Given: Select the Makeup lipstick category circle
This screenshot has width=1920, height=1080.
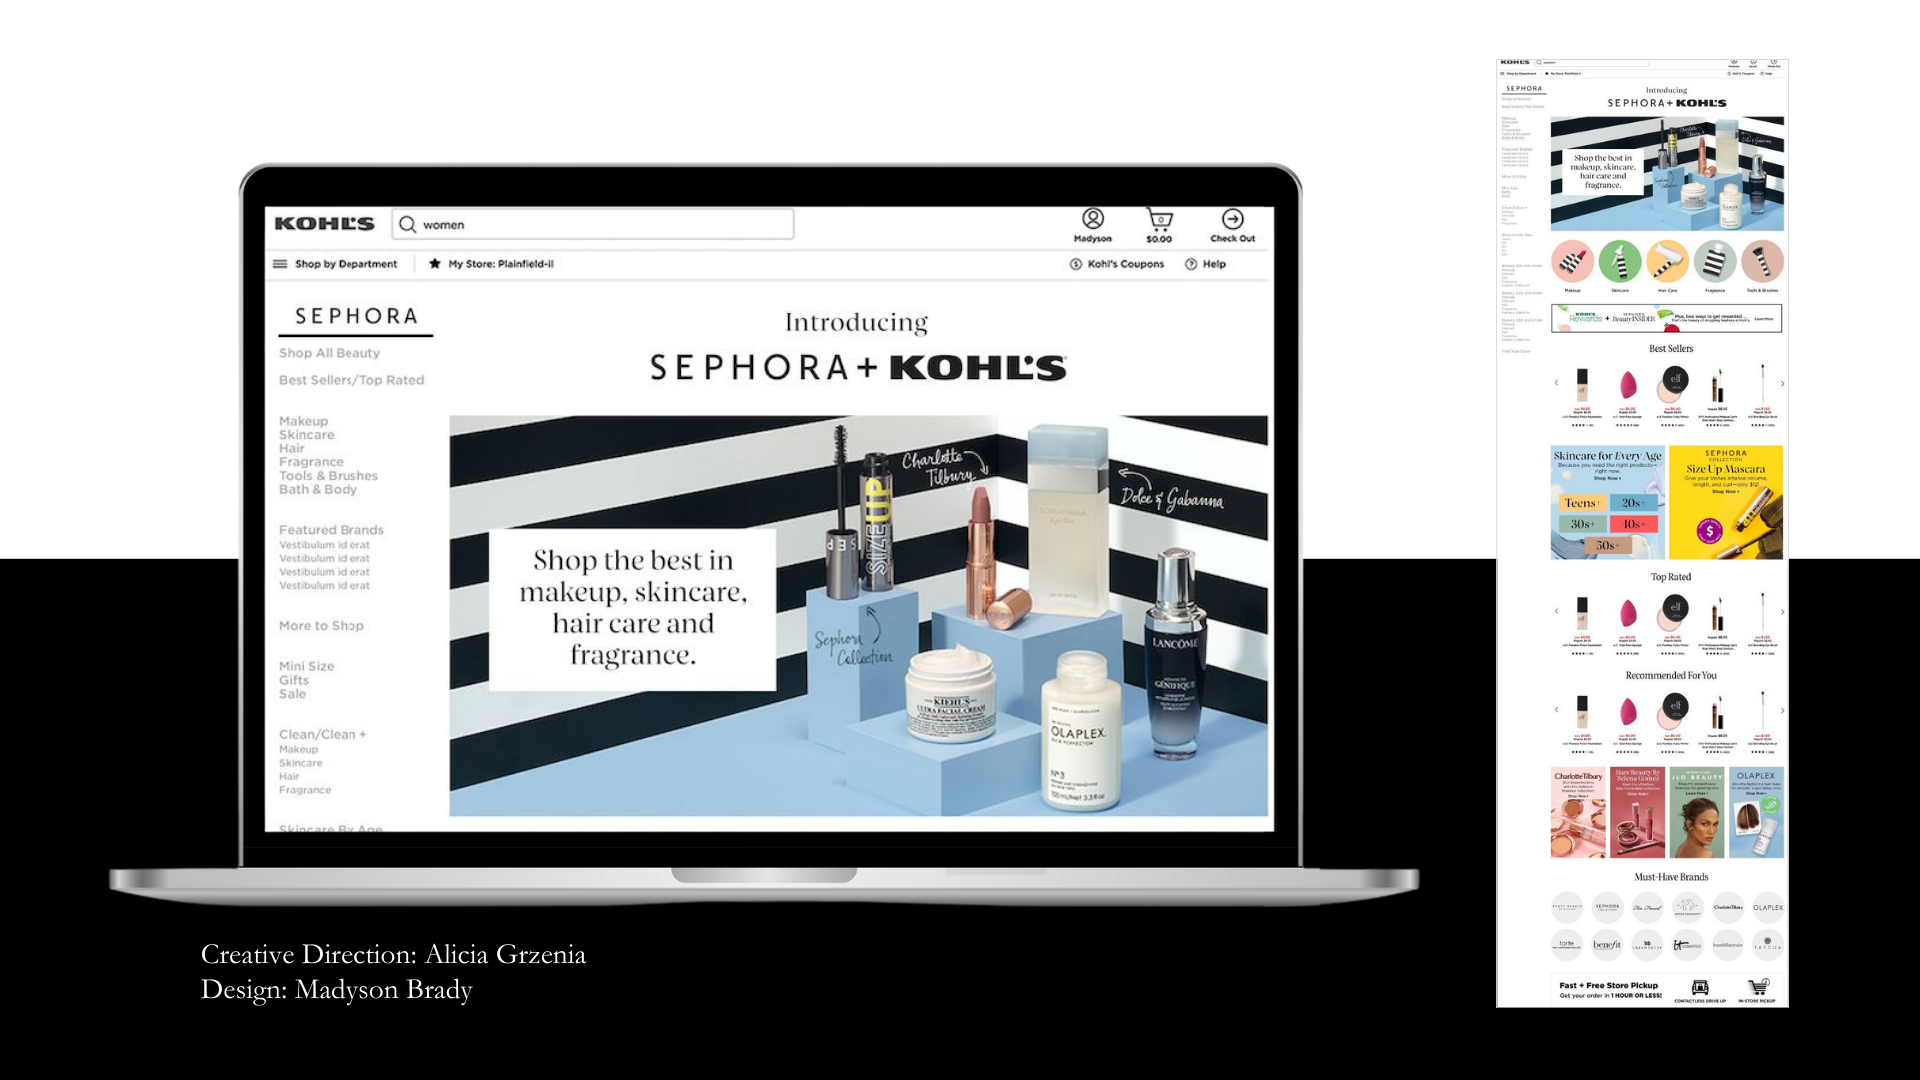Looking at the screenshot, I should pos(1572,262).
